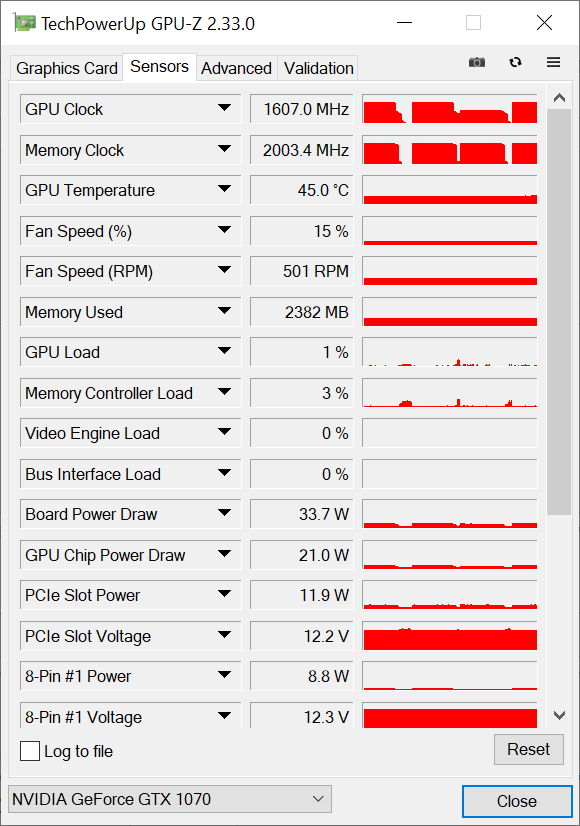This screenshot has height=826, width=580.
Task: Enable the Log to file checkbox
Action: 30,751
